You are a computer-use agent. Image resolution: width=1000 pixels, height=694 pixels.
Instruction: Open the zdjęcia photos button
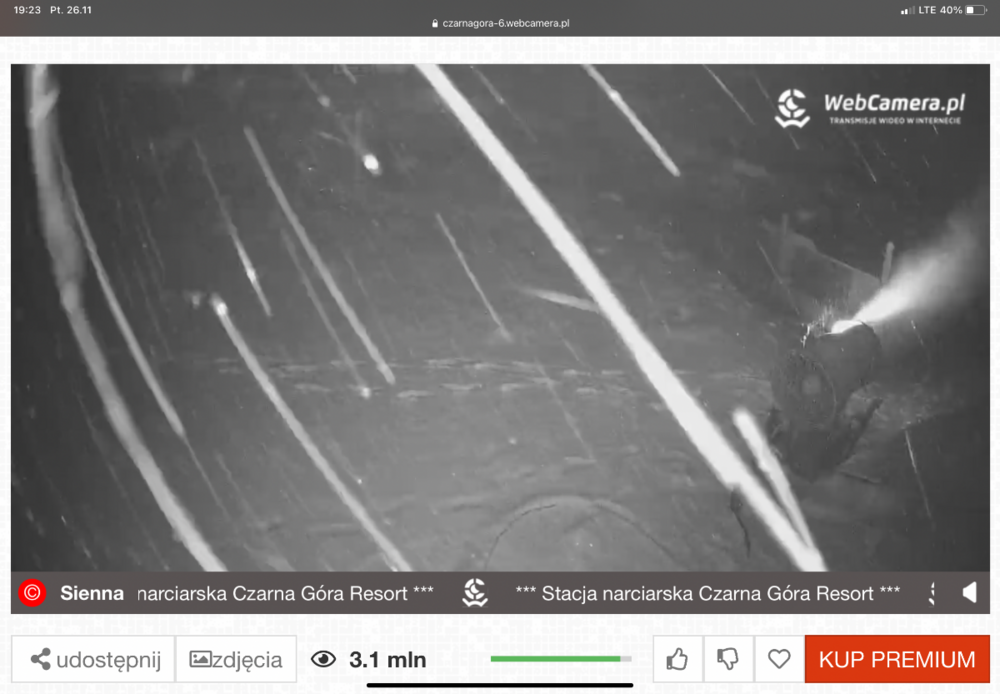point(236,659)
